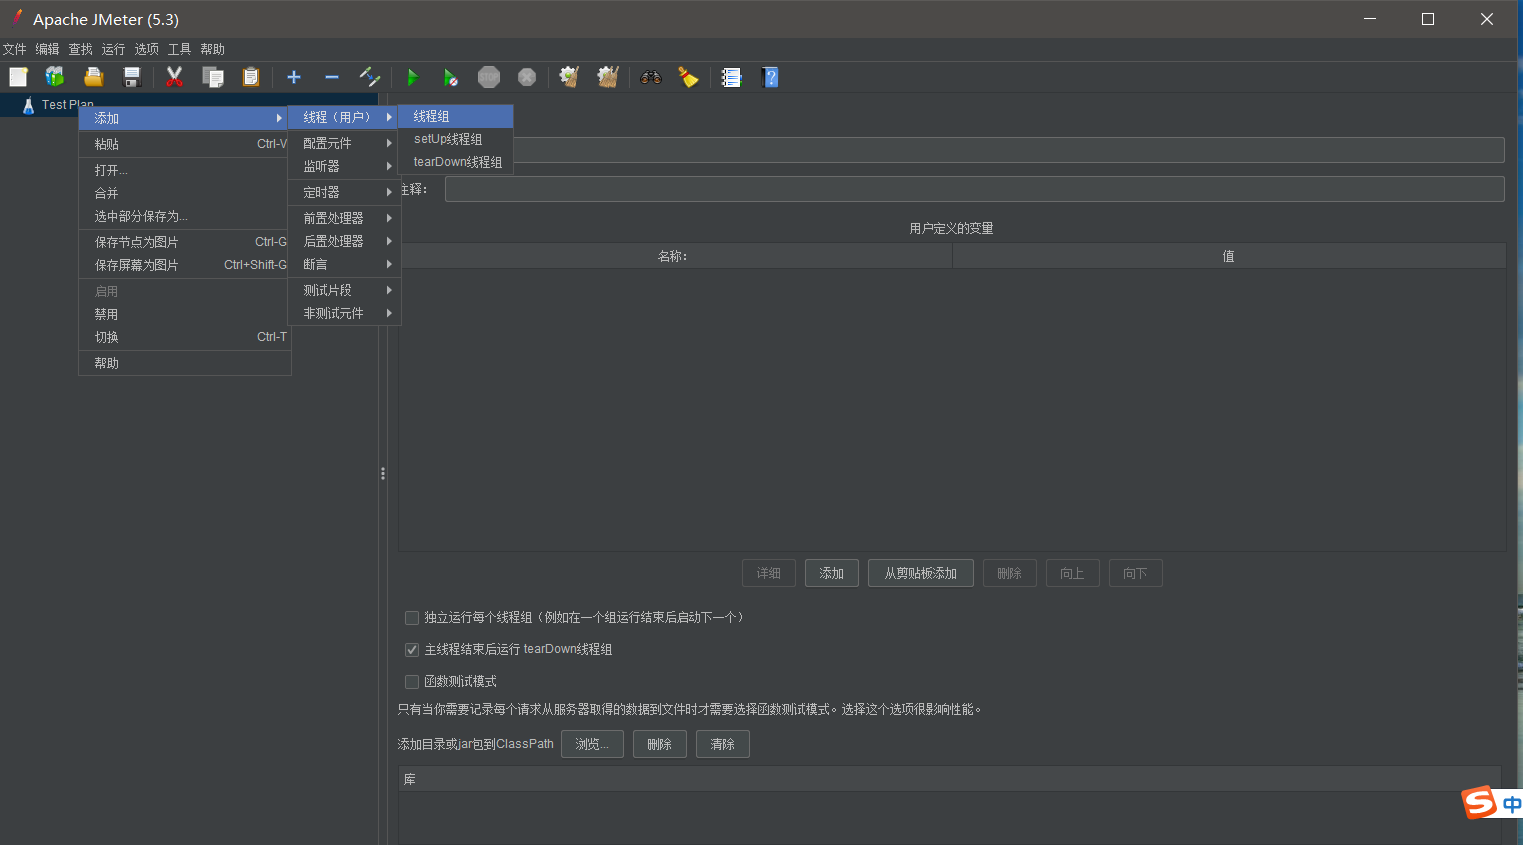Expand 测试片段 submenu

(x=344, y=290)
